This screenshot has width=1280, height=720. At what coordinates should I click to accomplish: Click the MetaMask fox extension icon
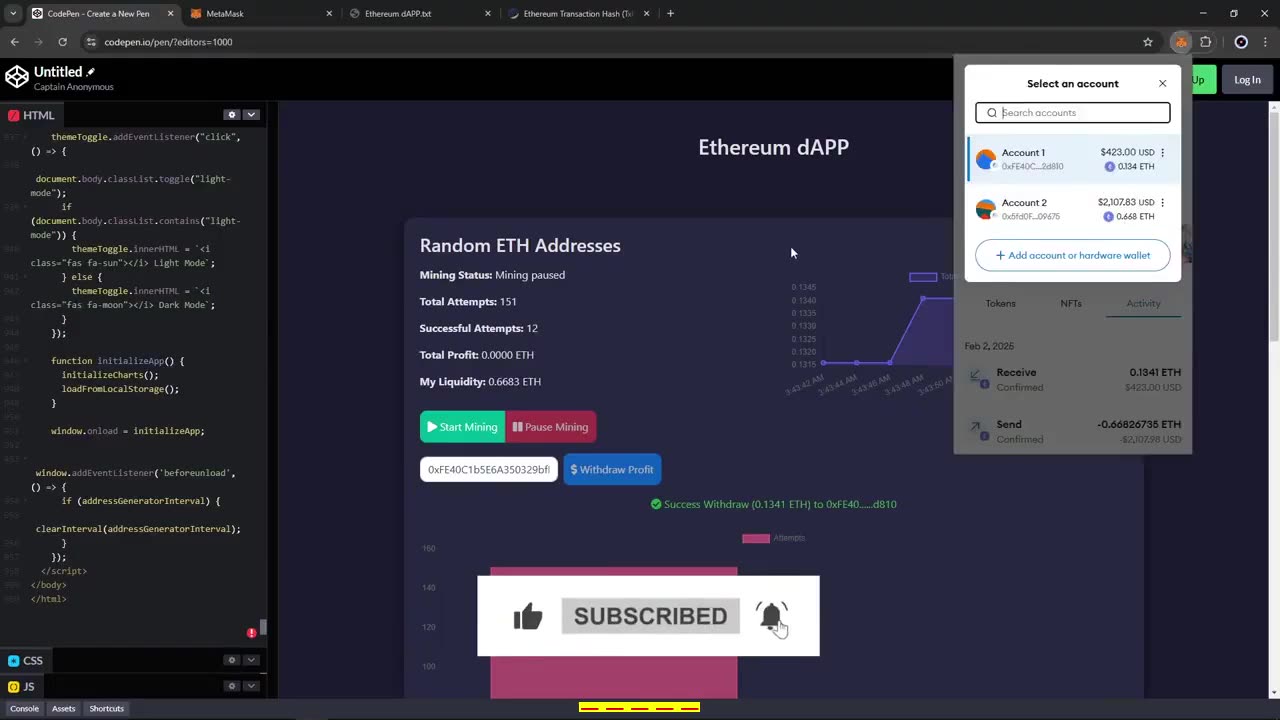click(1181, 42)
